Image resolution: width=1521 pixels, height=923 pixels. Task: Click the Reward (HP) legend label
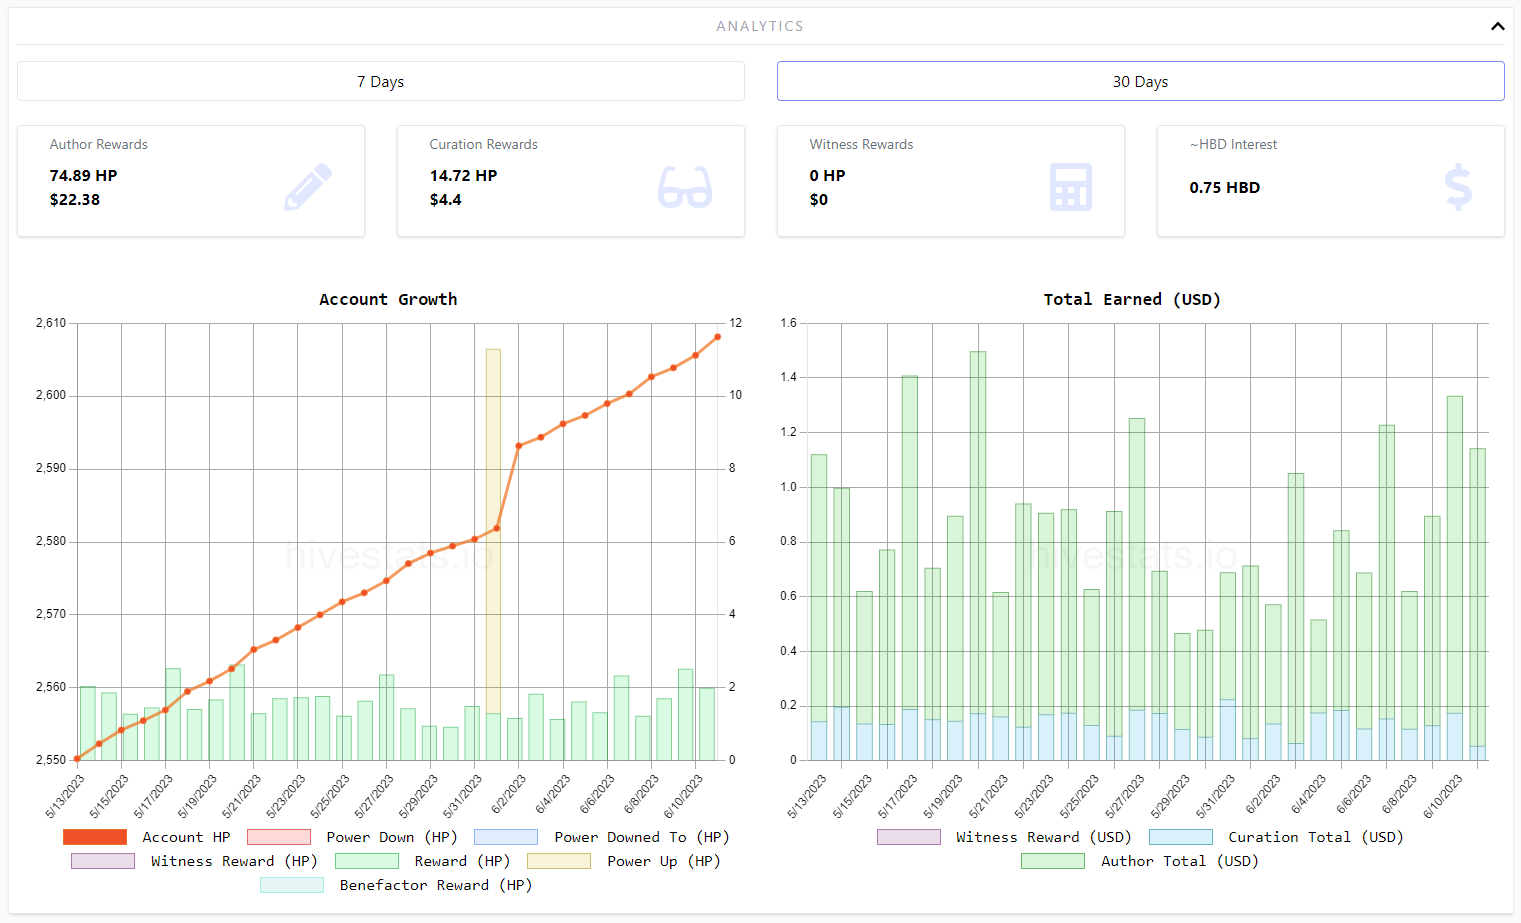click(x=462, y=861)
